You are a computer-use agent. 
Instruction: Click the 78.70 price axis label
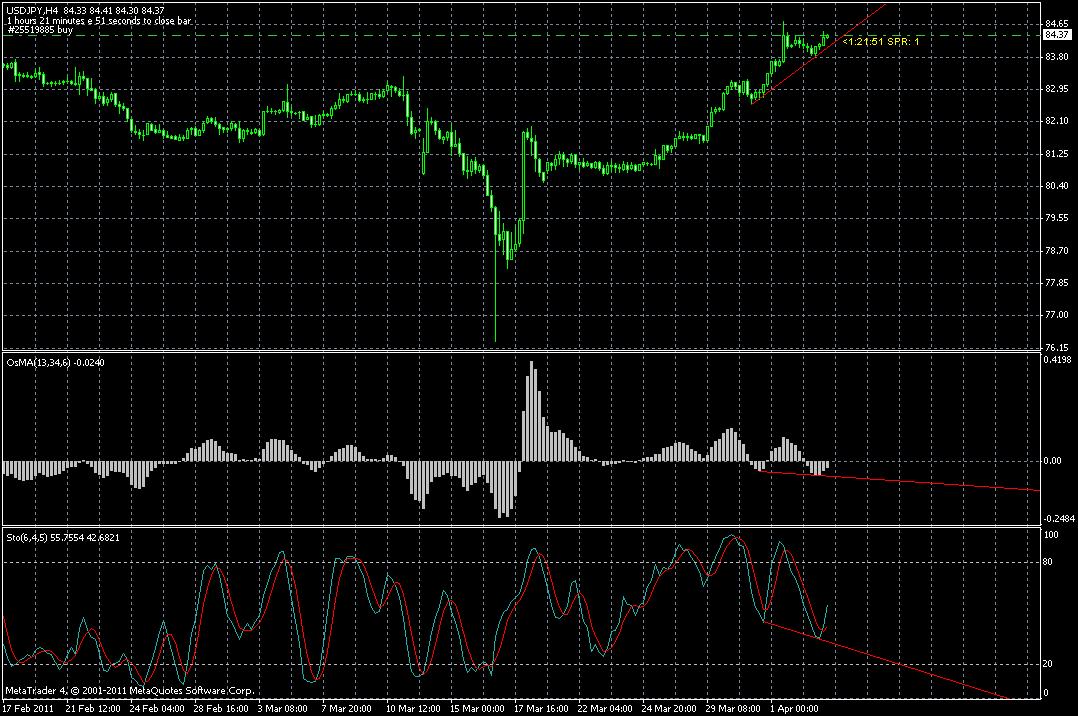click(x=1056, y=250)
